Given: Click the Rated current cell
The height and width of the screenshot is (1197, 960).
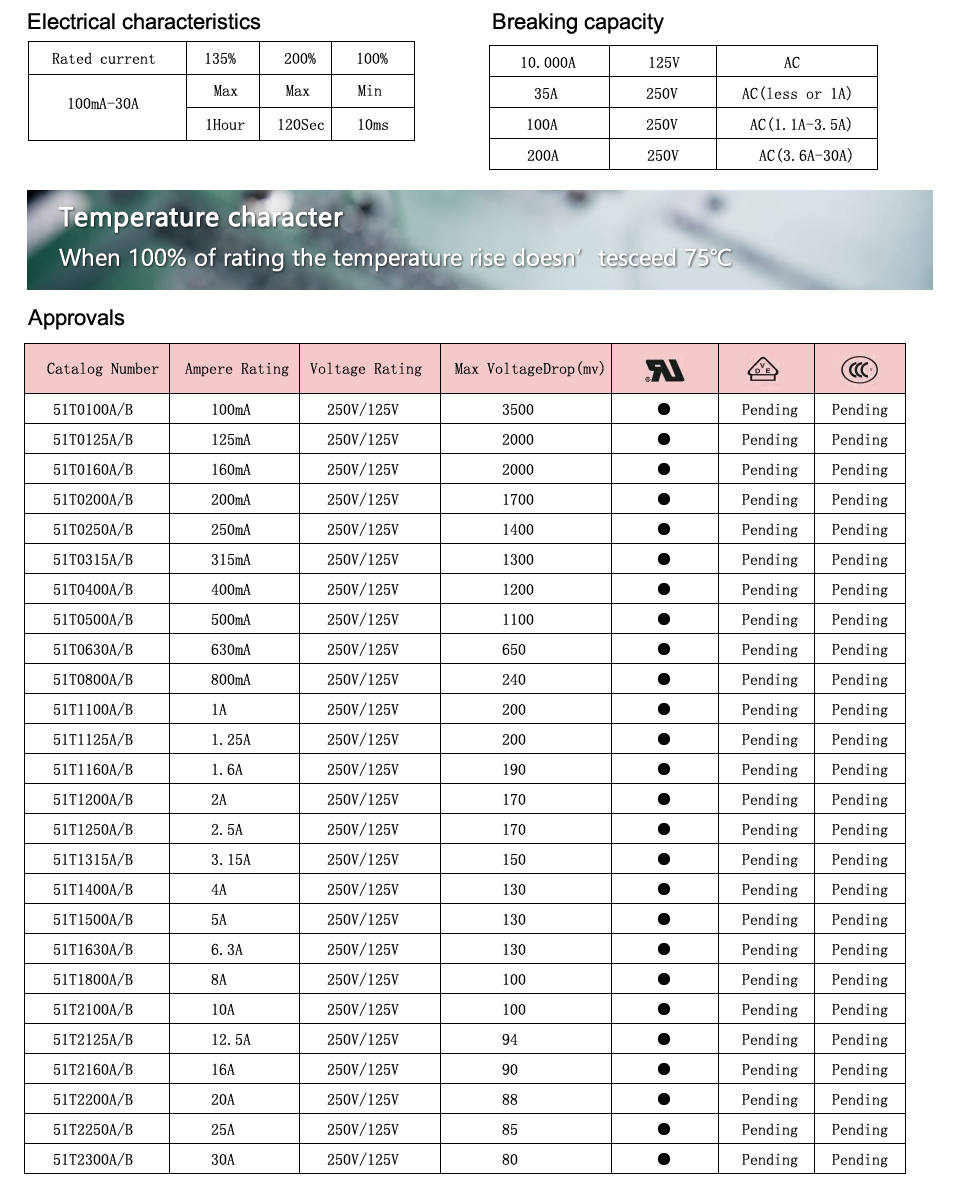Looking at the screenshot, I should (x=107, y=59).
